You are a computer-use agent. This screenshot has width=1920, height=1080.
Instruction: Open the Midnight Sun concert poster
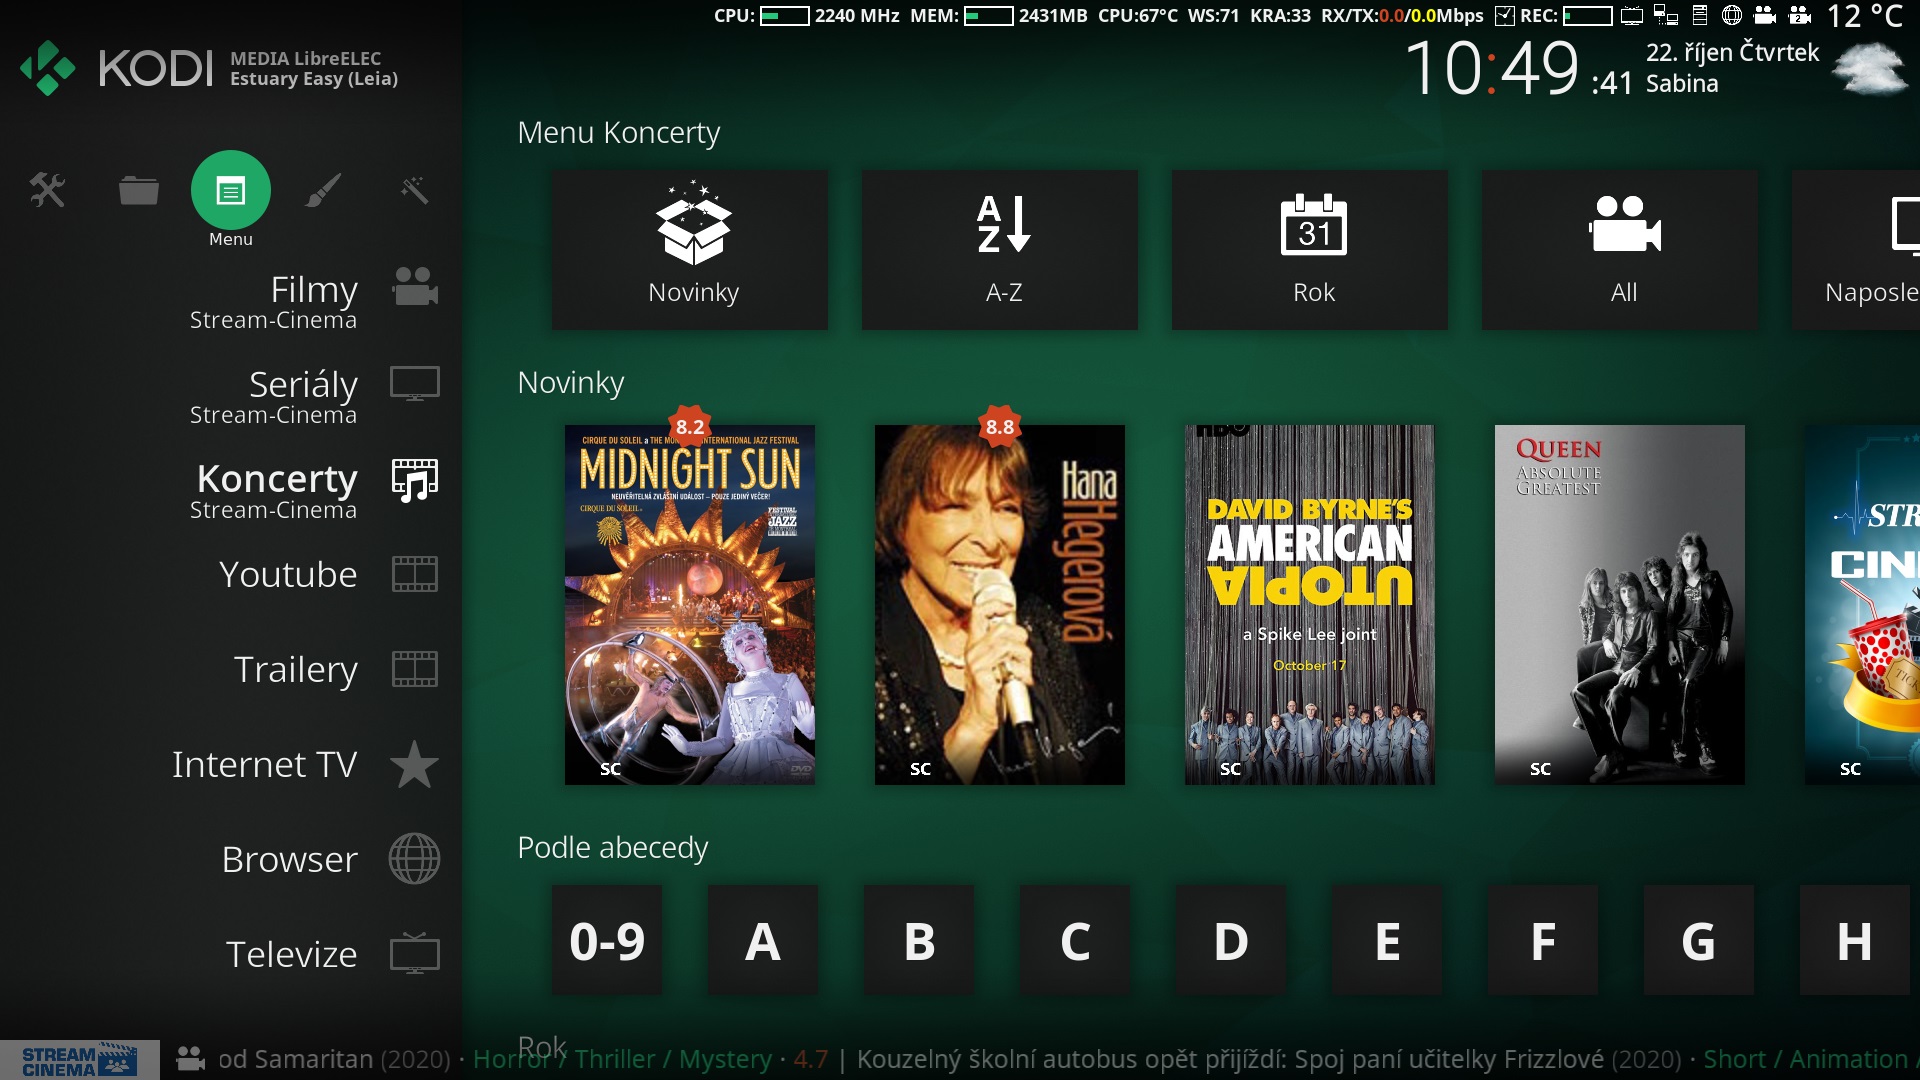pyautogui.click(x=690, y=605)
